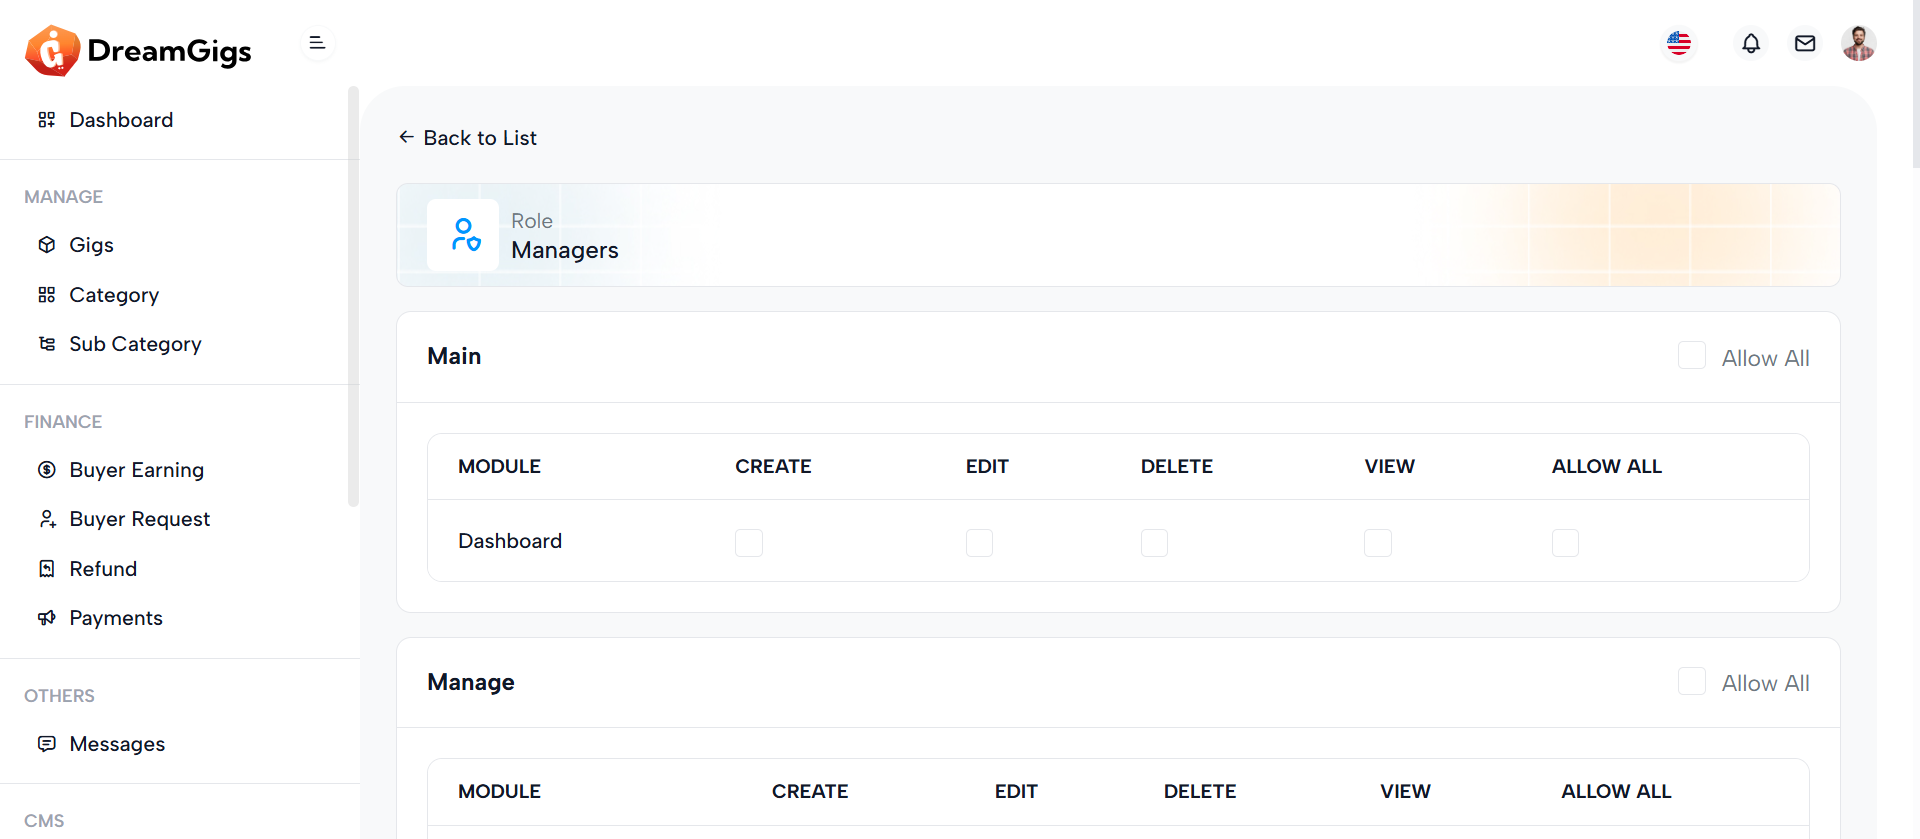Click the Buyer Earning dollar icon
The width and height of the screenshot is (1920, 839).
pyautogui.click(x=47, y=470)
